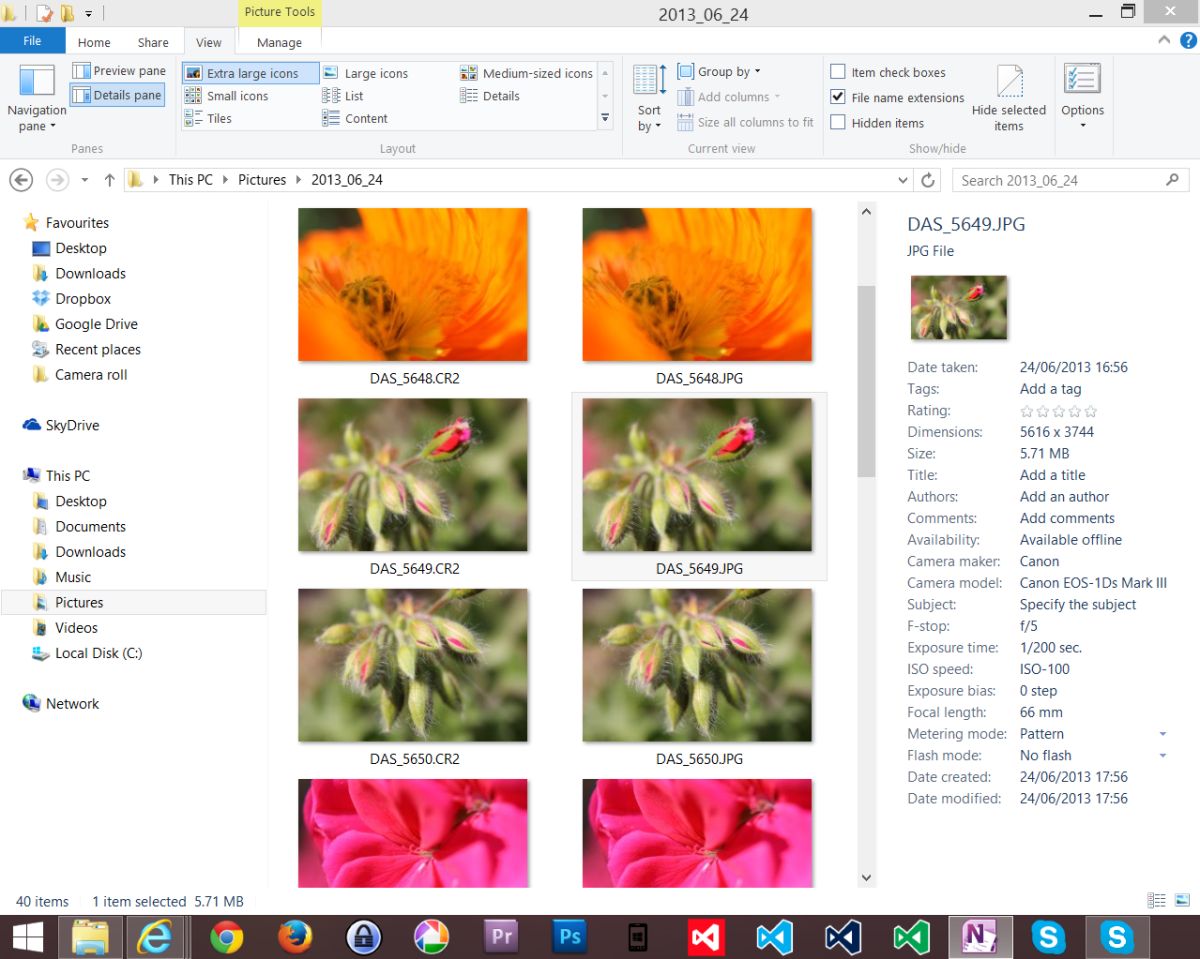Select the View ribbon tab

click(x=209, y=42)
